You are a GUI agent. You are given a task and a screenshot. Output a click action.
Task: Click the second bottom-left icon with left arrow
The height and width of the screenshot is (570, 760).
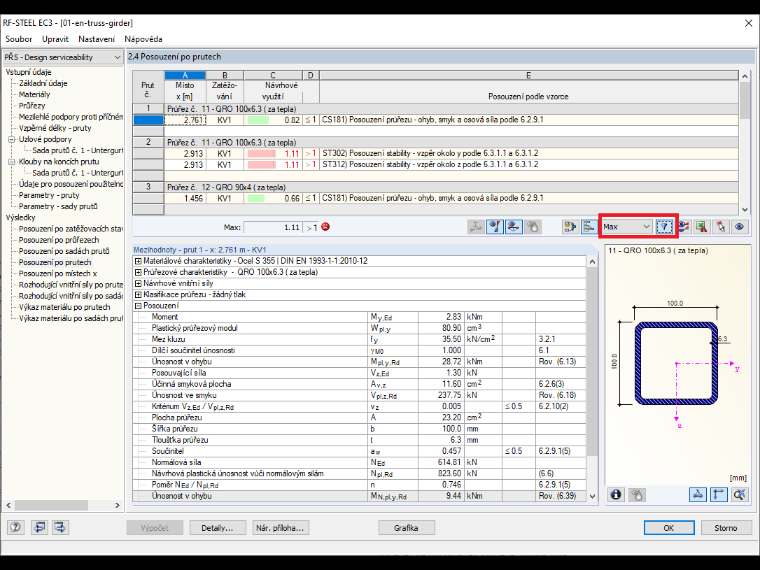pyautogui.click(x=39, y=527)
